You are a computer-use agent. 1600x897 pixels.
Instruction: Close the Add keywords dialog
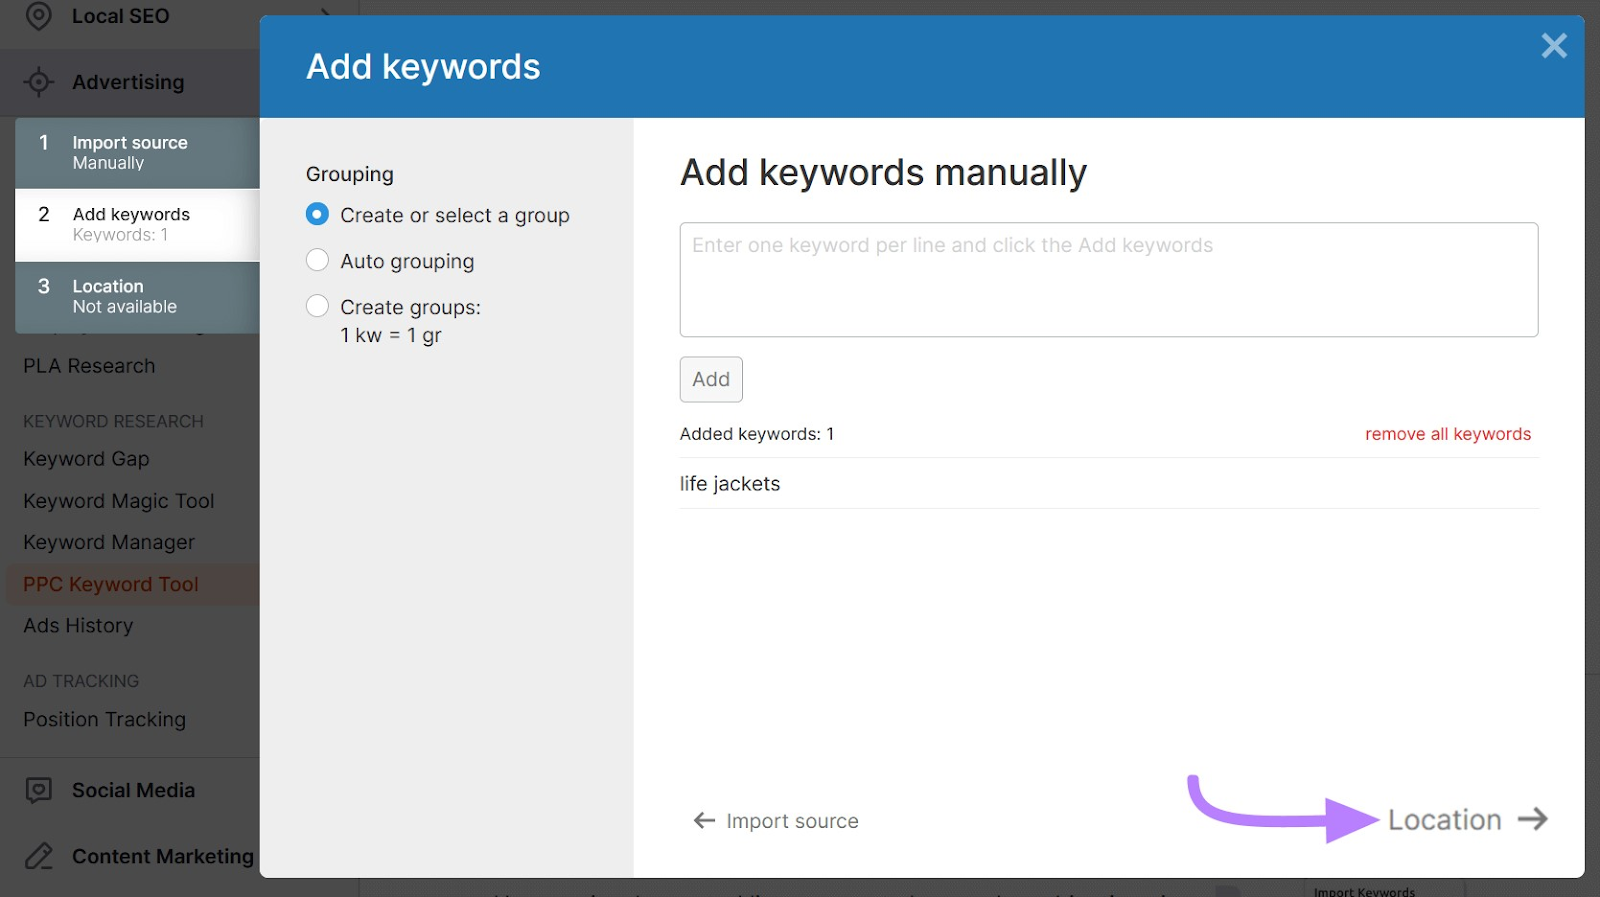(x=1553, y=46)
